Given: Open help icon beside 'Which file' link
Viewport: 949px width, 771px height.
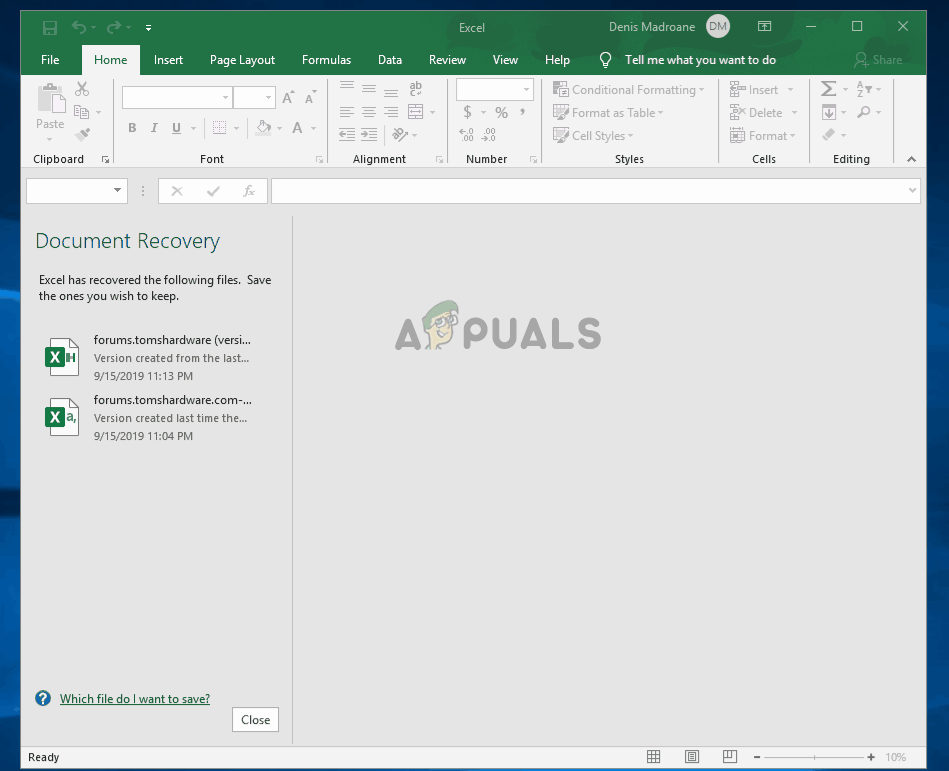Looking at the screenshot, I should tap(43, 699).
